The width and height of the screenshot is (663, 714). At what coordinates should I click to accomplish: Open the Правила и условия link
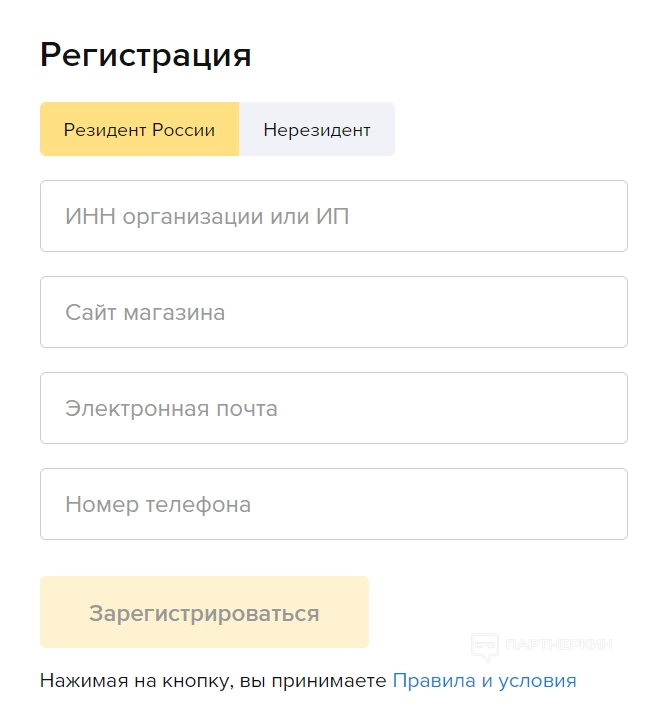coord(484,681)
